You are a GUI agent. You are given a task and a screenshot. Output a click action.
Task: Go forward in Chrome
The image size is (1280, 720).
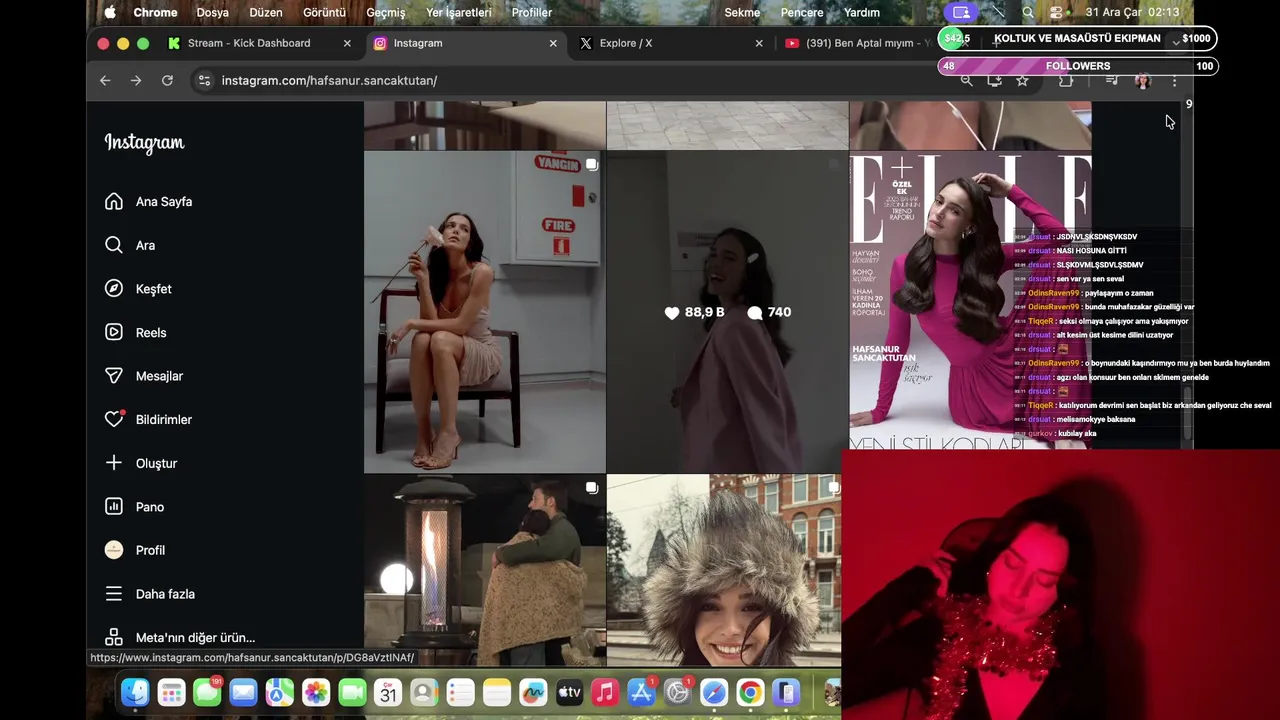pos(136,80)
